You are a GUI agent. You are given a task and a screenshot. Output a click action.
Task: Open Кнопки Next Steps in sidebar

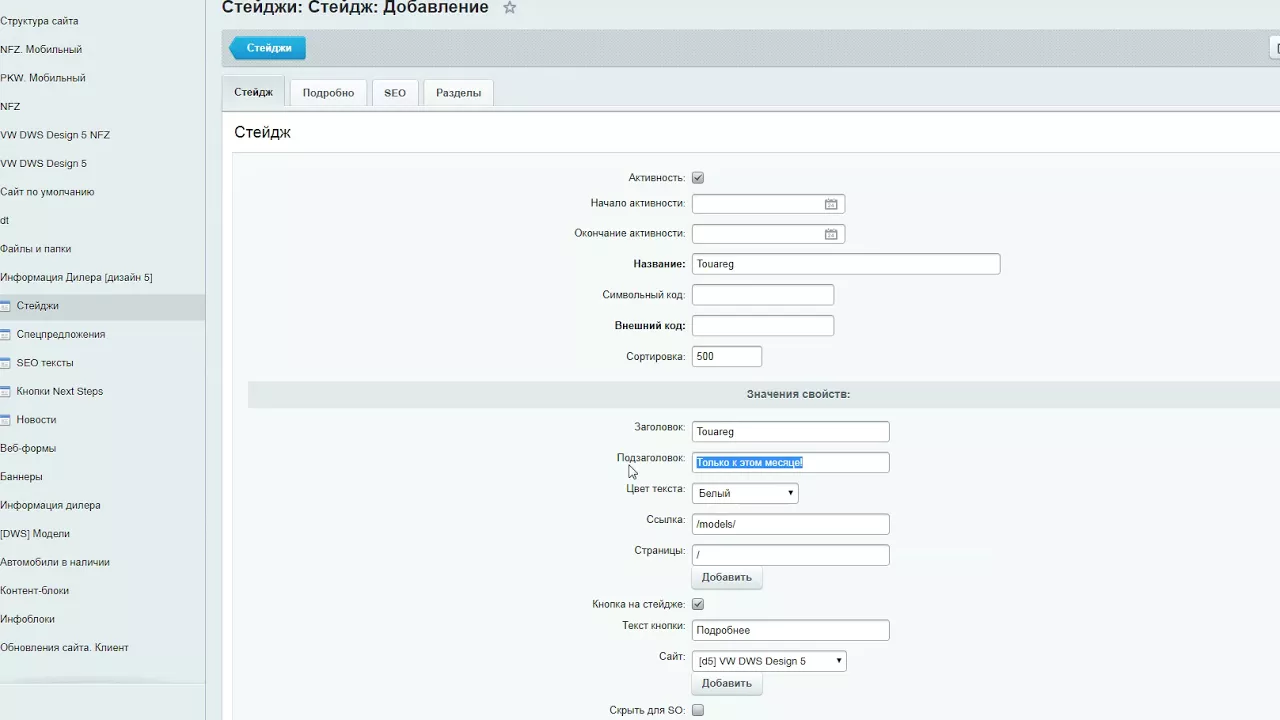click(60, 391)
